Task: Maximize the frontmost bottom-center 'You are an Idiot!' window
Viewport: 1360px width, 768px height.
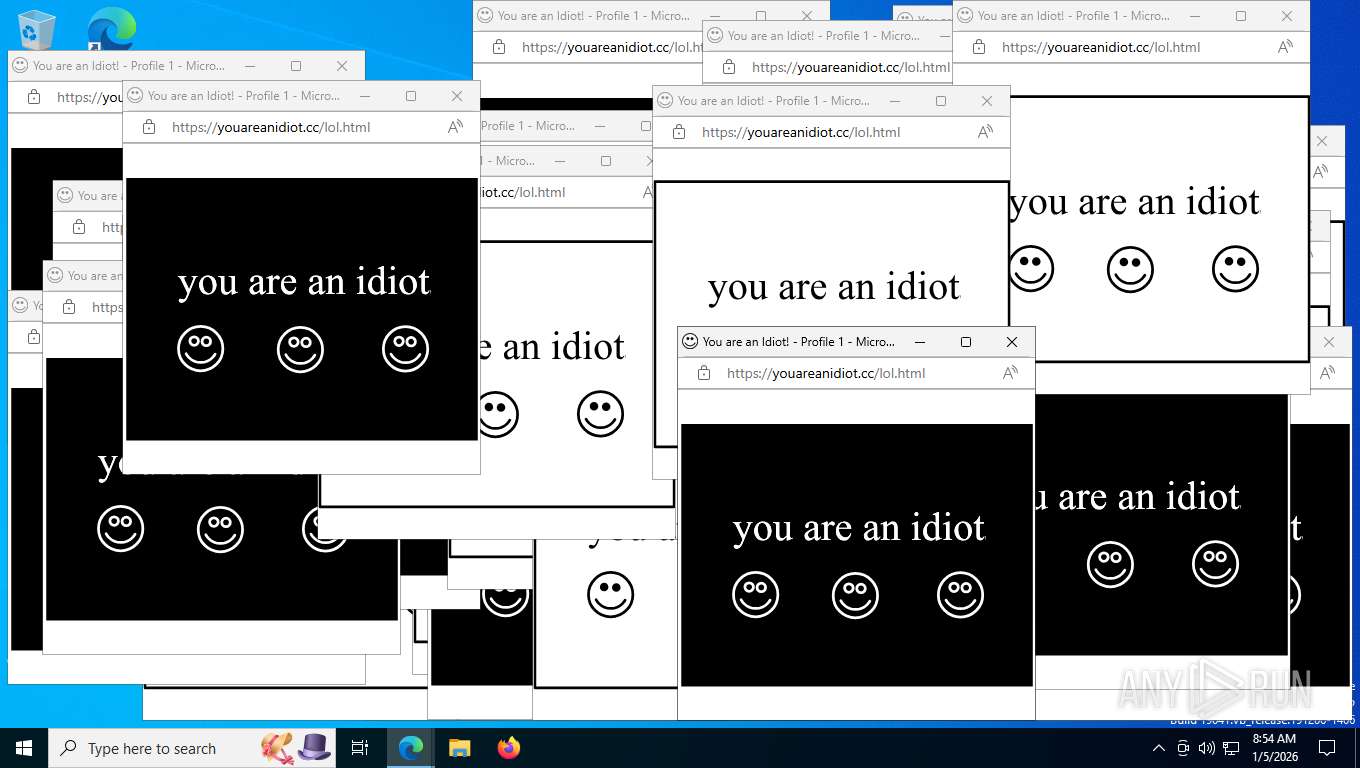Action: pos(966,342)
